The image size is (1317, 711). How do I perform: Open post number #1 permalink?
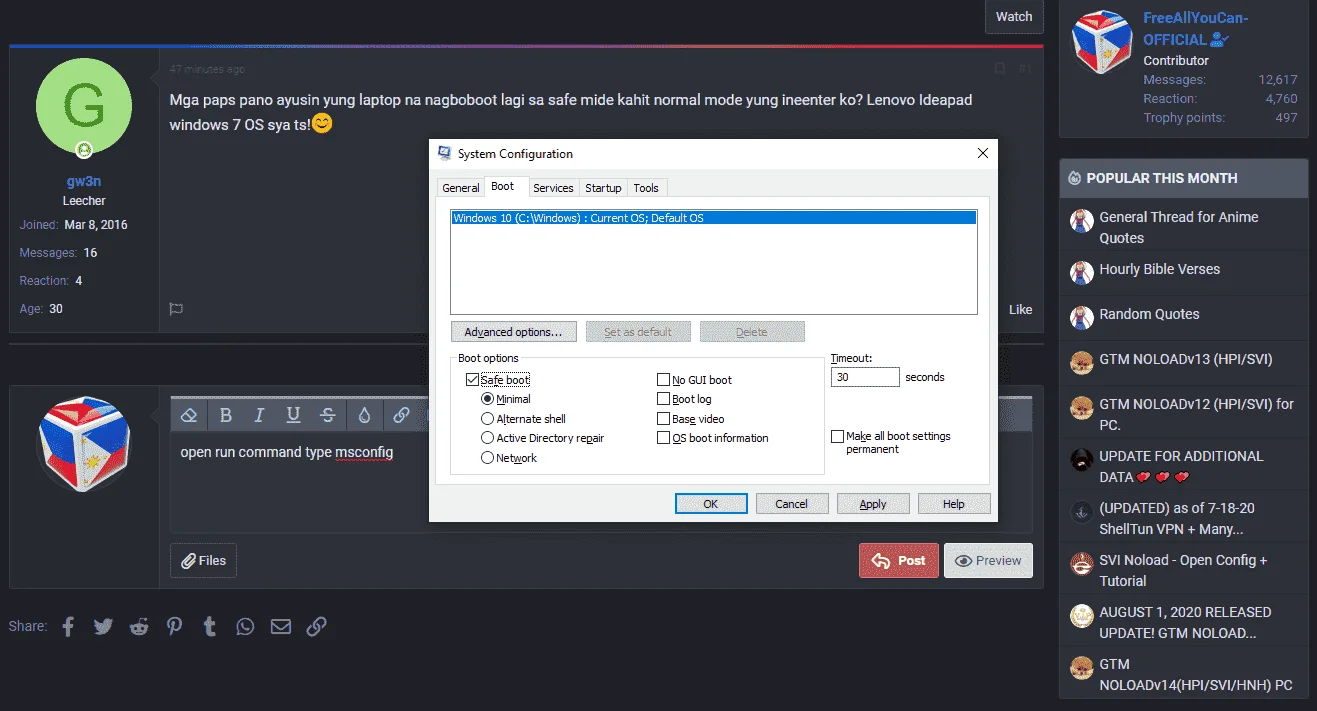[x=1025, y=69]
